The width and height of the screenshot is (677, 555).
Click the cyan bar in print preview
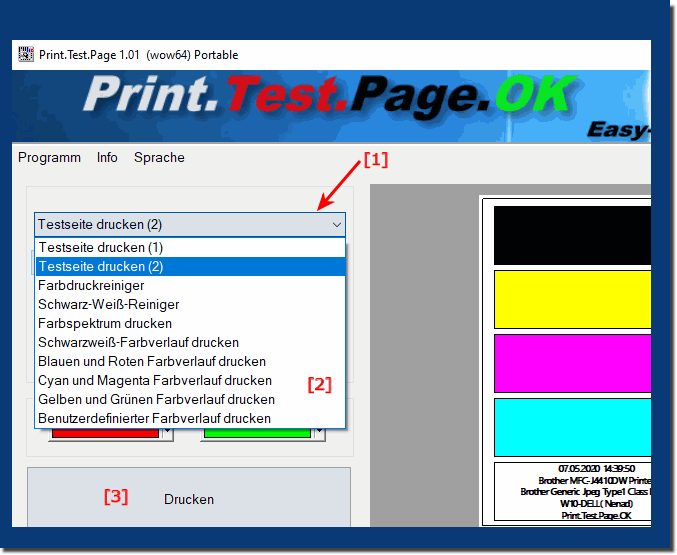pos(572,427)
